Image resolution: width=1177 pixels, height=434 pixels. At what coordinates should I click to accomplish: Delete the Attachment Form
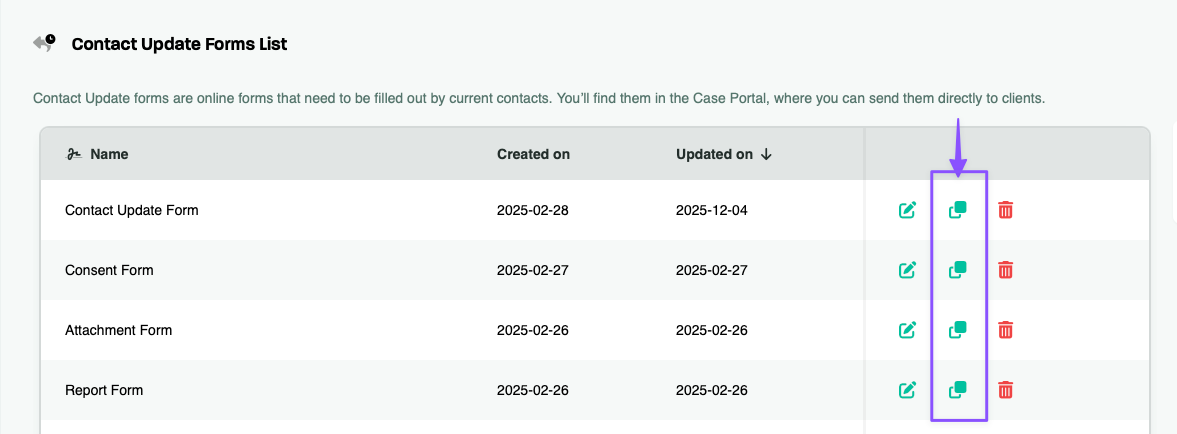coord(1006,330)
